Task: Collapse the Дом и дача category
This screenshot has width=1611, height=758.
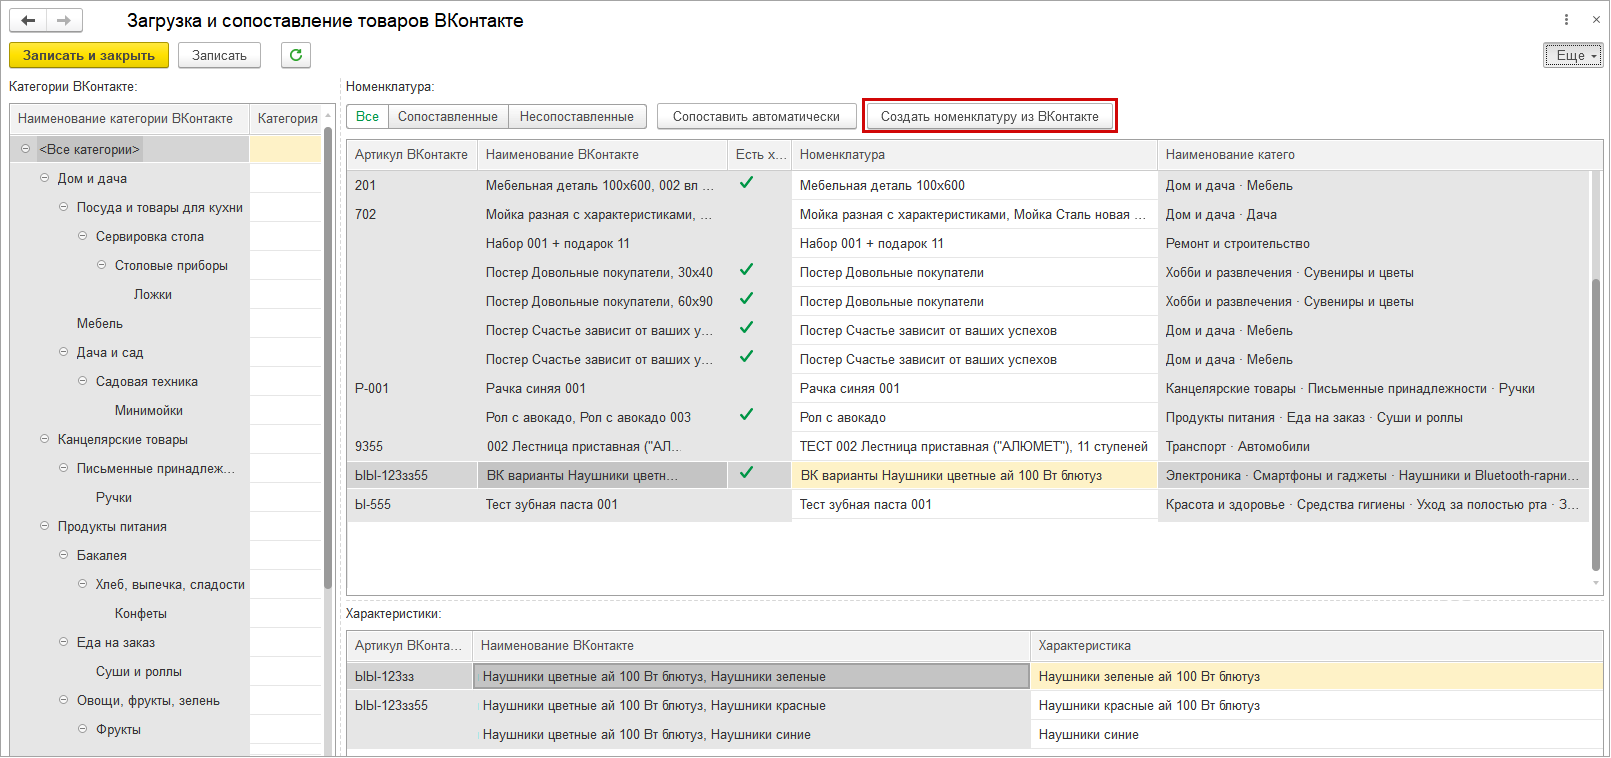Action: coord(44,178)
